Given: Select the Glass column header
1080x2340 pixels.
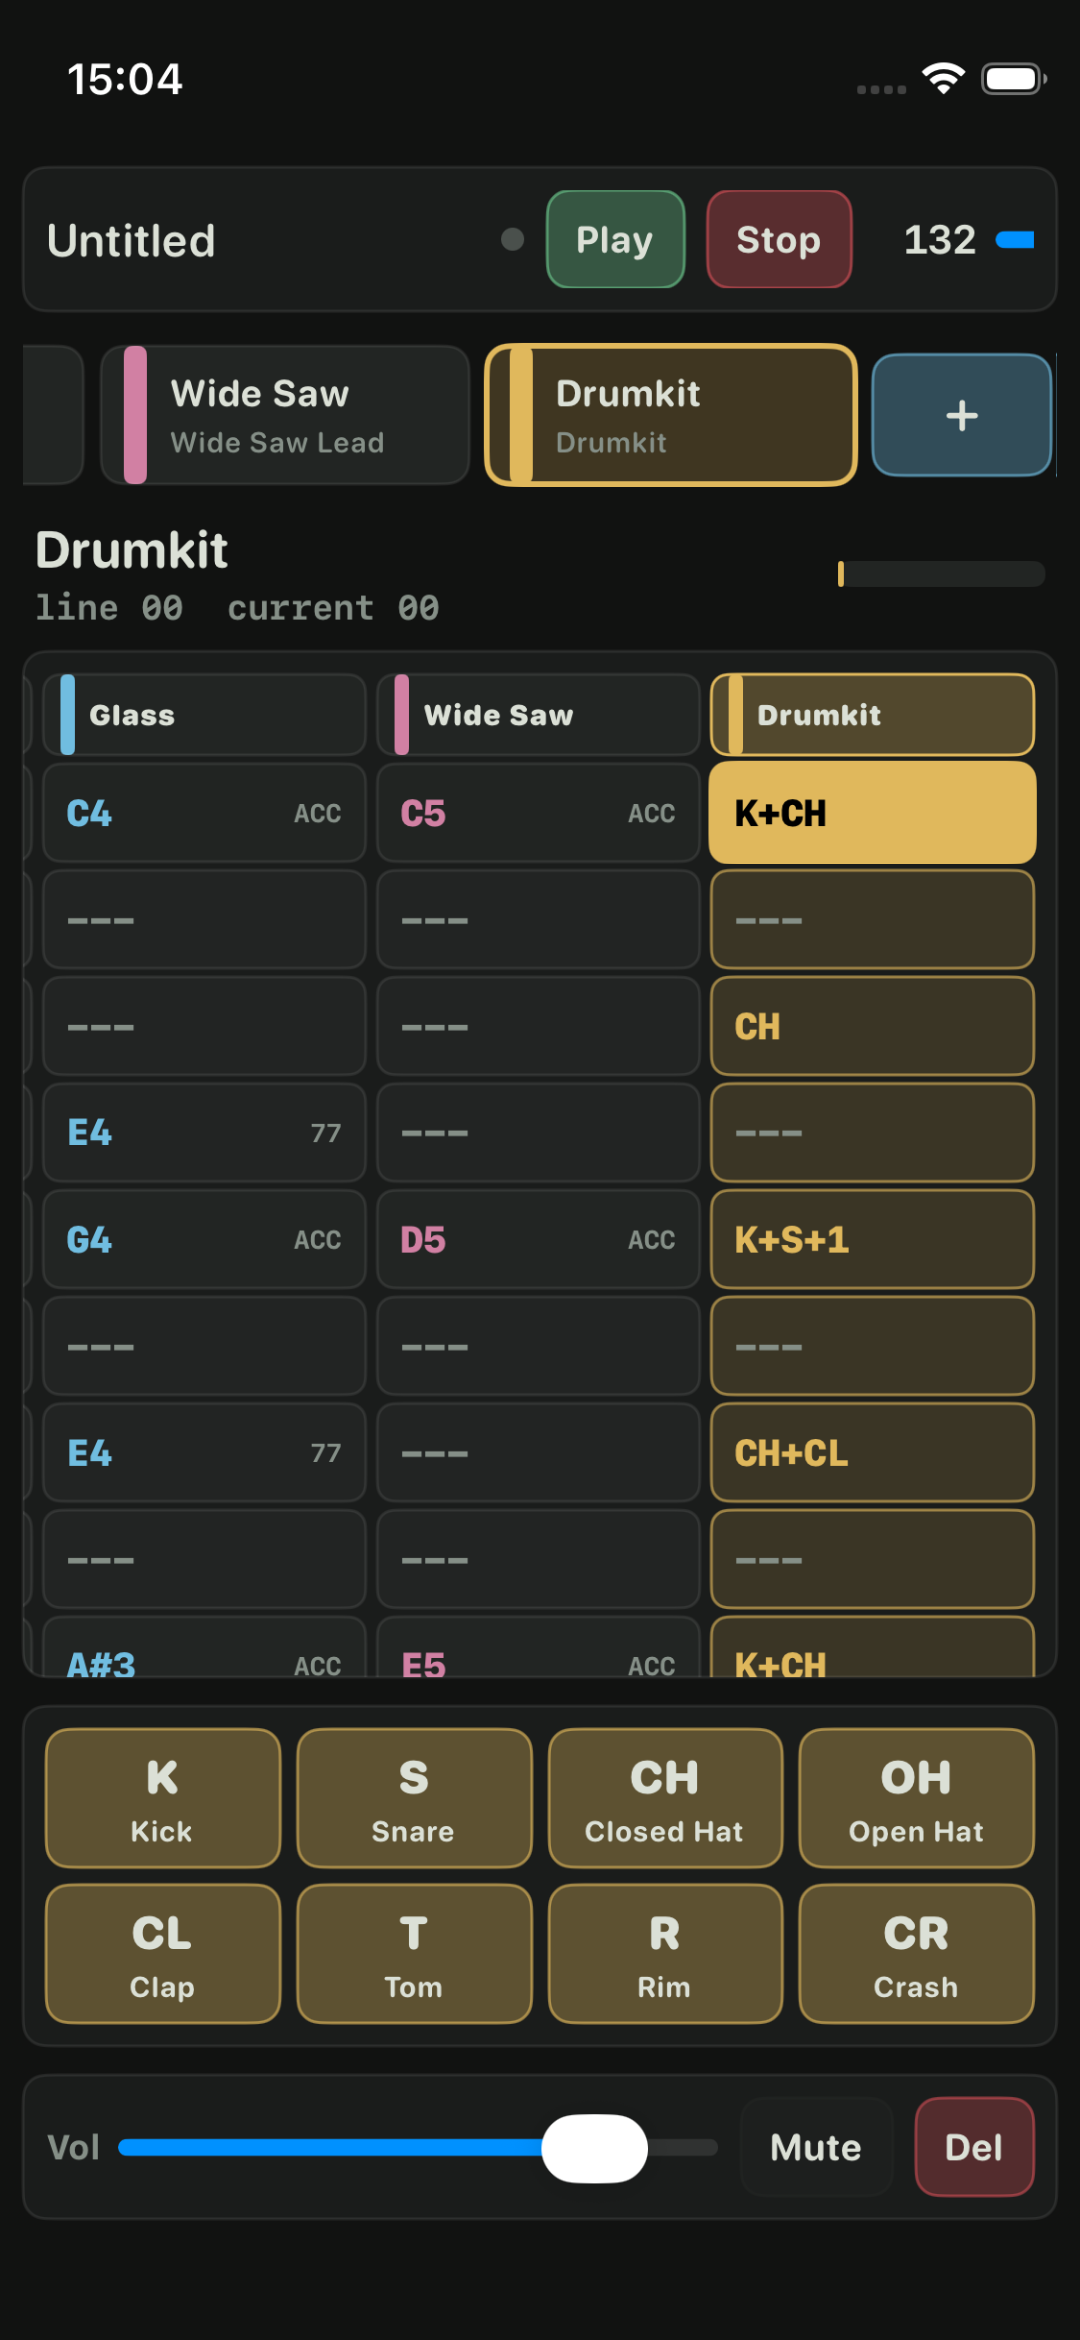Looking at the screenshot, I should click(x=203, y=713).
